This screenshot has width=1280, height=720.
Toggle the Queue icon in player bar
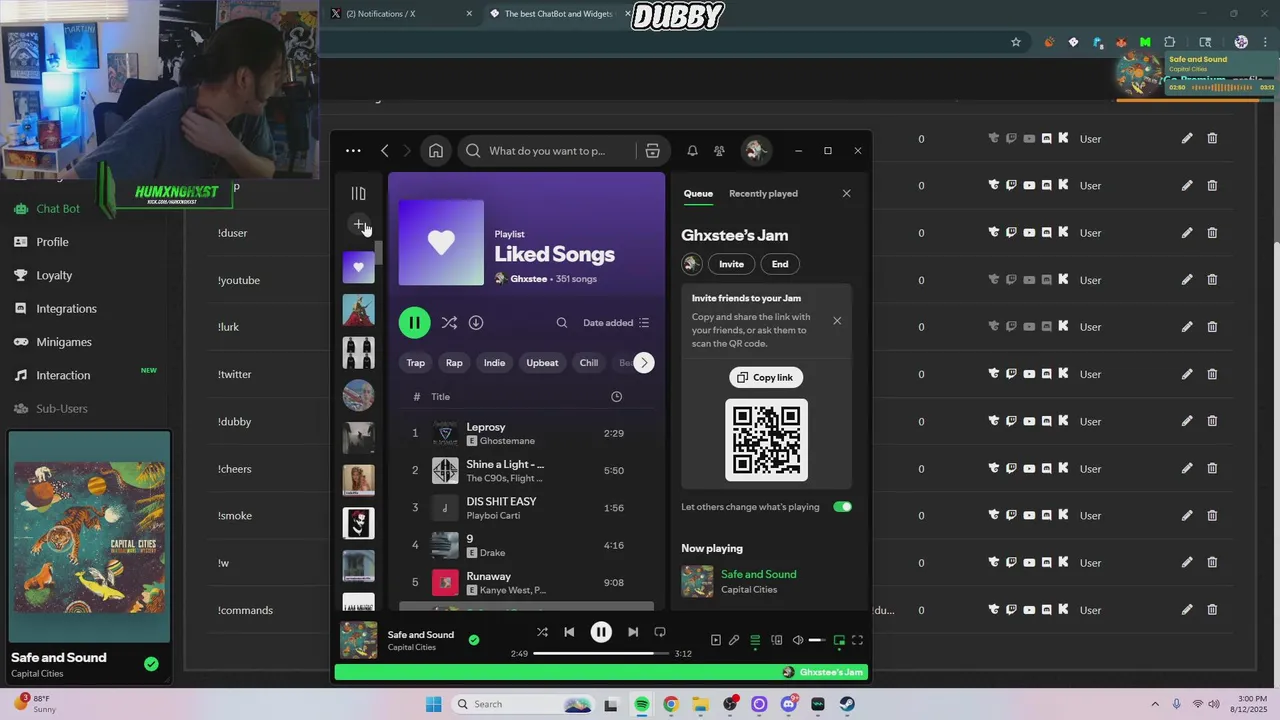[x=755, y=640]
